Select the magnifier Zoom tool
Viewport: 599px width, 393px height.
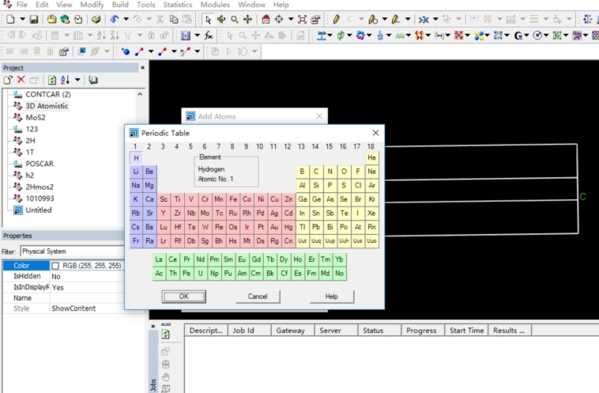pyautogui.click(x=234, y=19)
